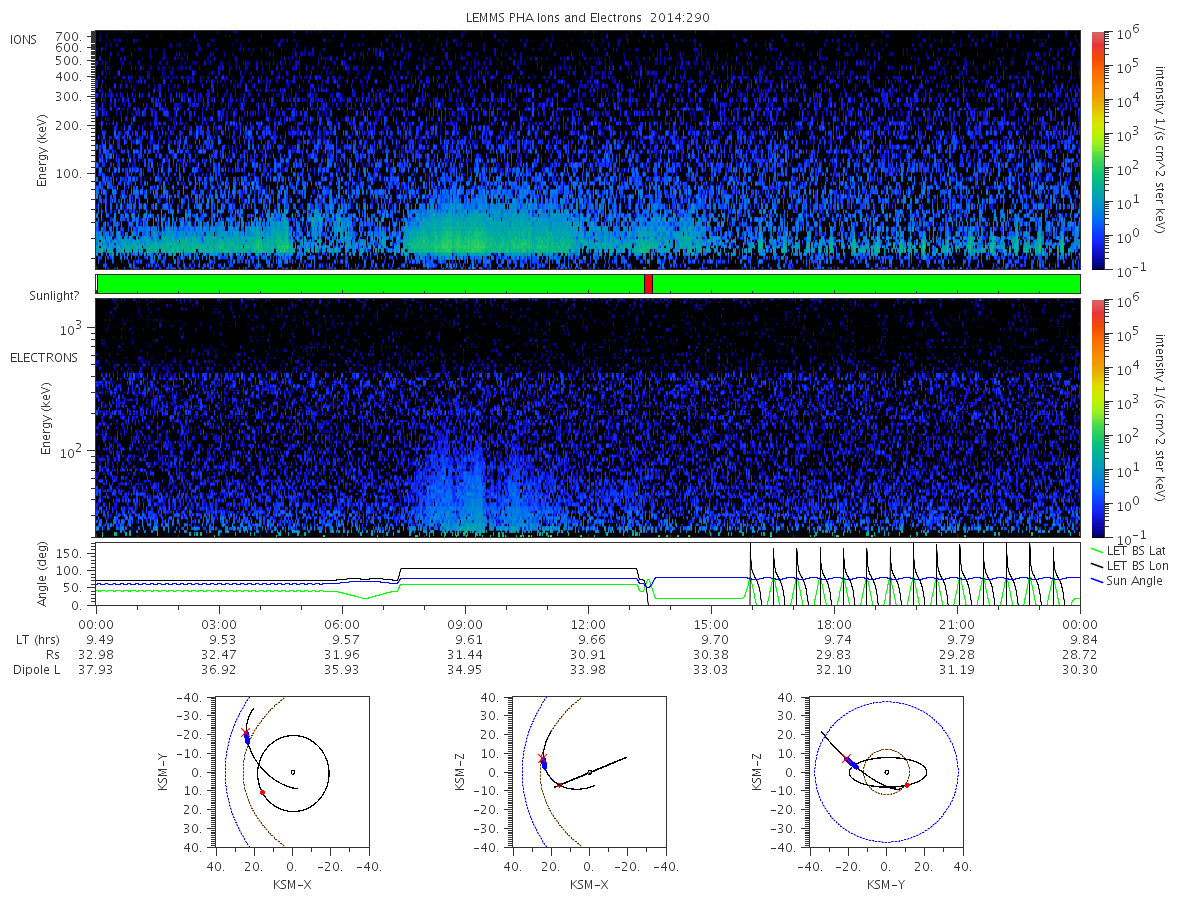1200x900 pixels.
Task: Click the planet marker in KSM-X/KSM-Y plot
Action: [292, 772]
